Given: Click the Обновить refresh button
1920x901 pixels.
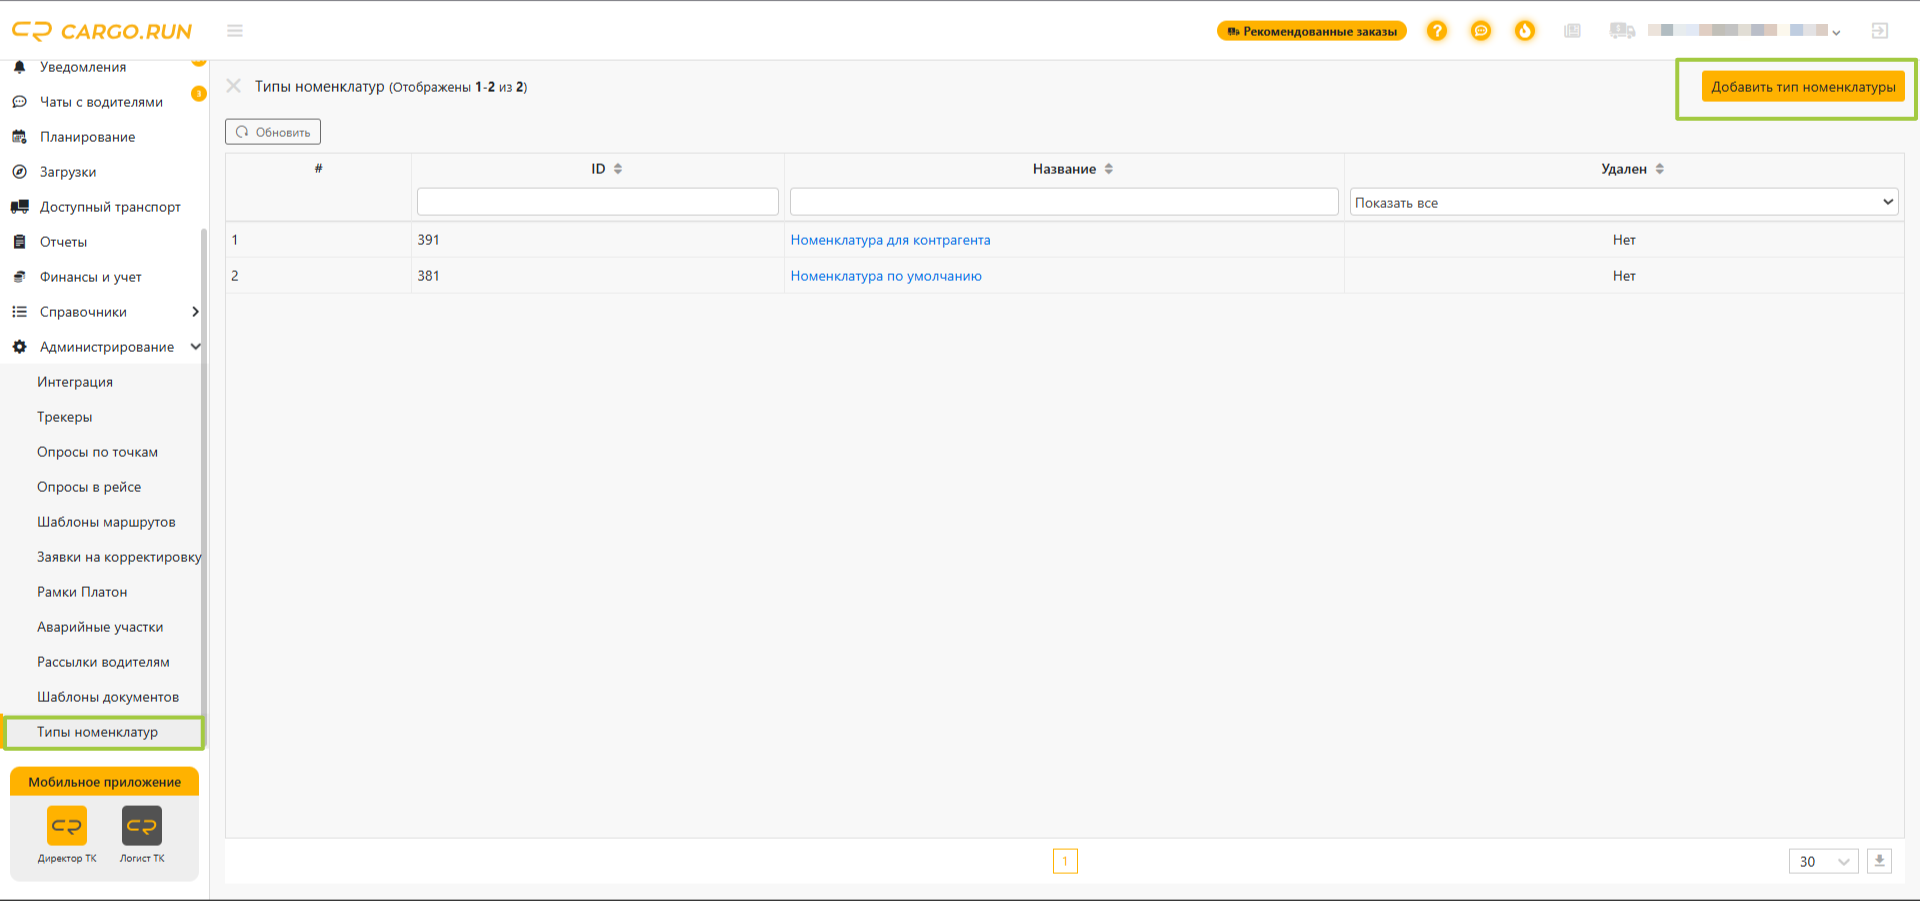Looking at the screenshot, I should pyautogui.click(x=273, y=132).
